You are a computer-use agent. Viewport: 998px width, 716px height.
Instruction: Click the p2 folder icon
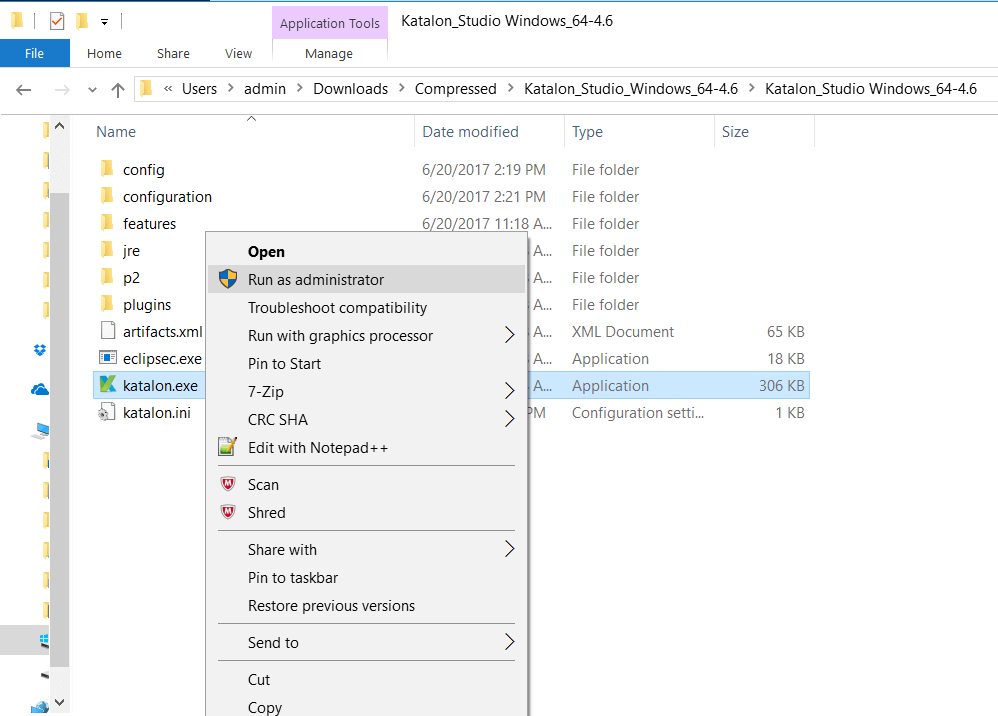(107, 277)
